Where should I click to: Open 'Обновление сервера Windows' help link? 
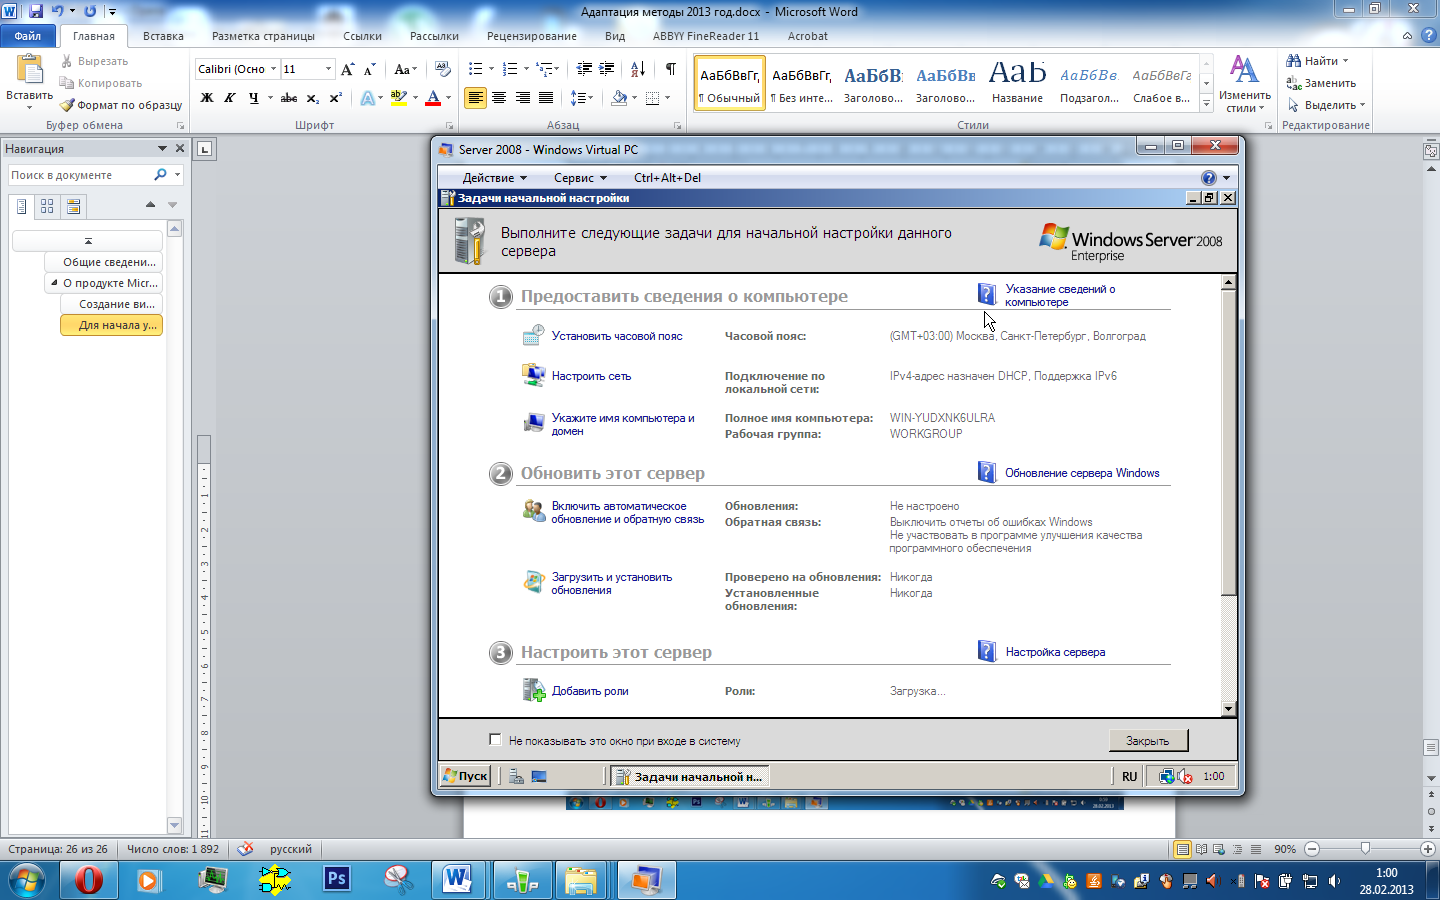click(x=1082, y=473)
